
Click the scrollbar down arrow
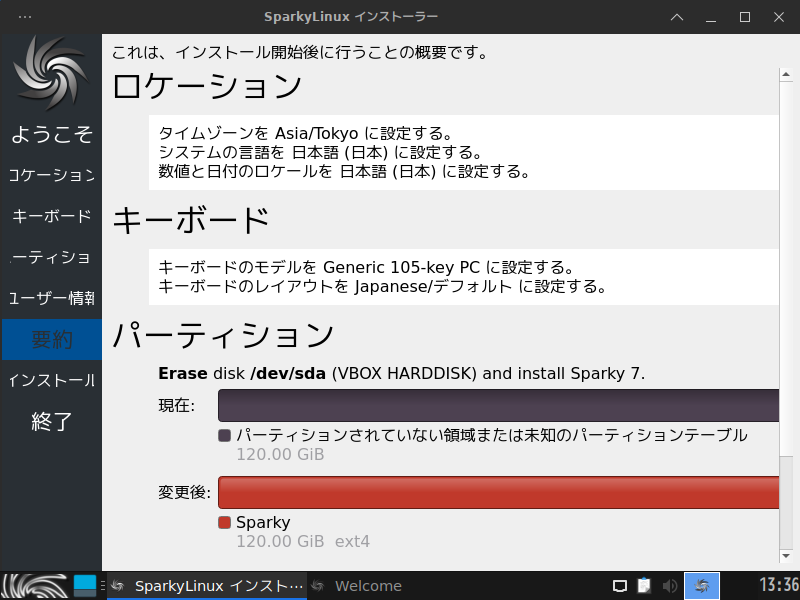coord(786,556)
